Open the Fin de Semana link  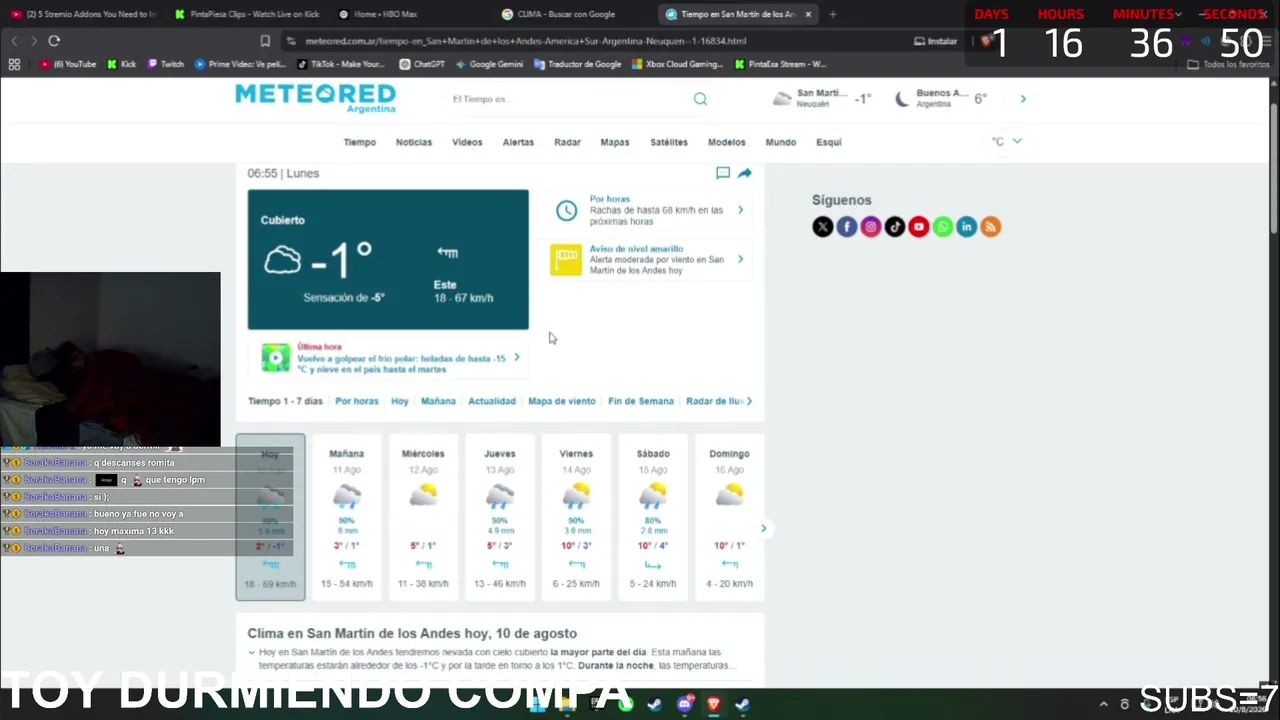pyautogui.click(x=641, y=401)
